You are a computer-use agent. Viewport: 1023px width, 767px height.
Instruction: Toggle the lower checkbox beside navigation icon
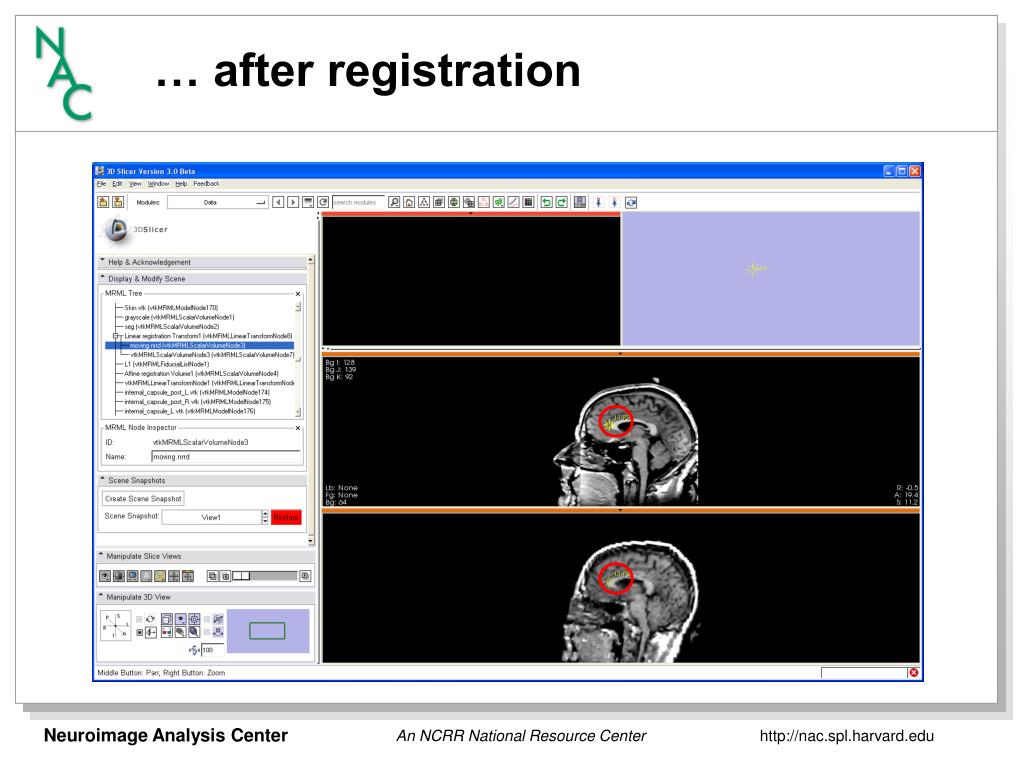[x=207, y=633]
